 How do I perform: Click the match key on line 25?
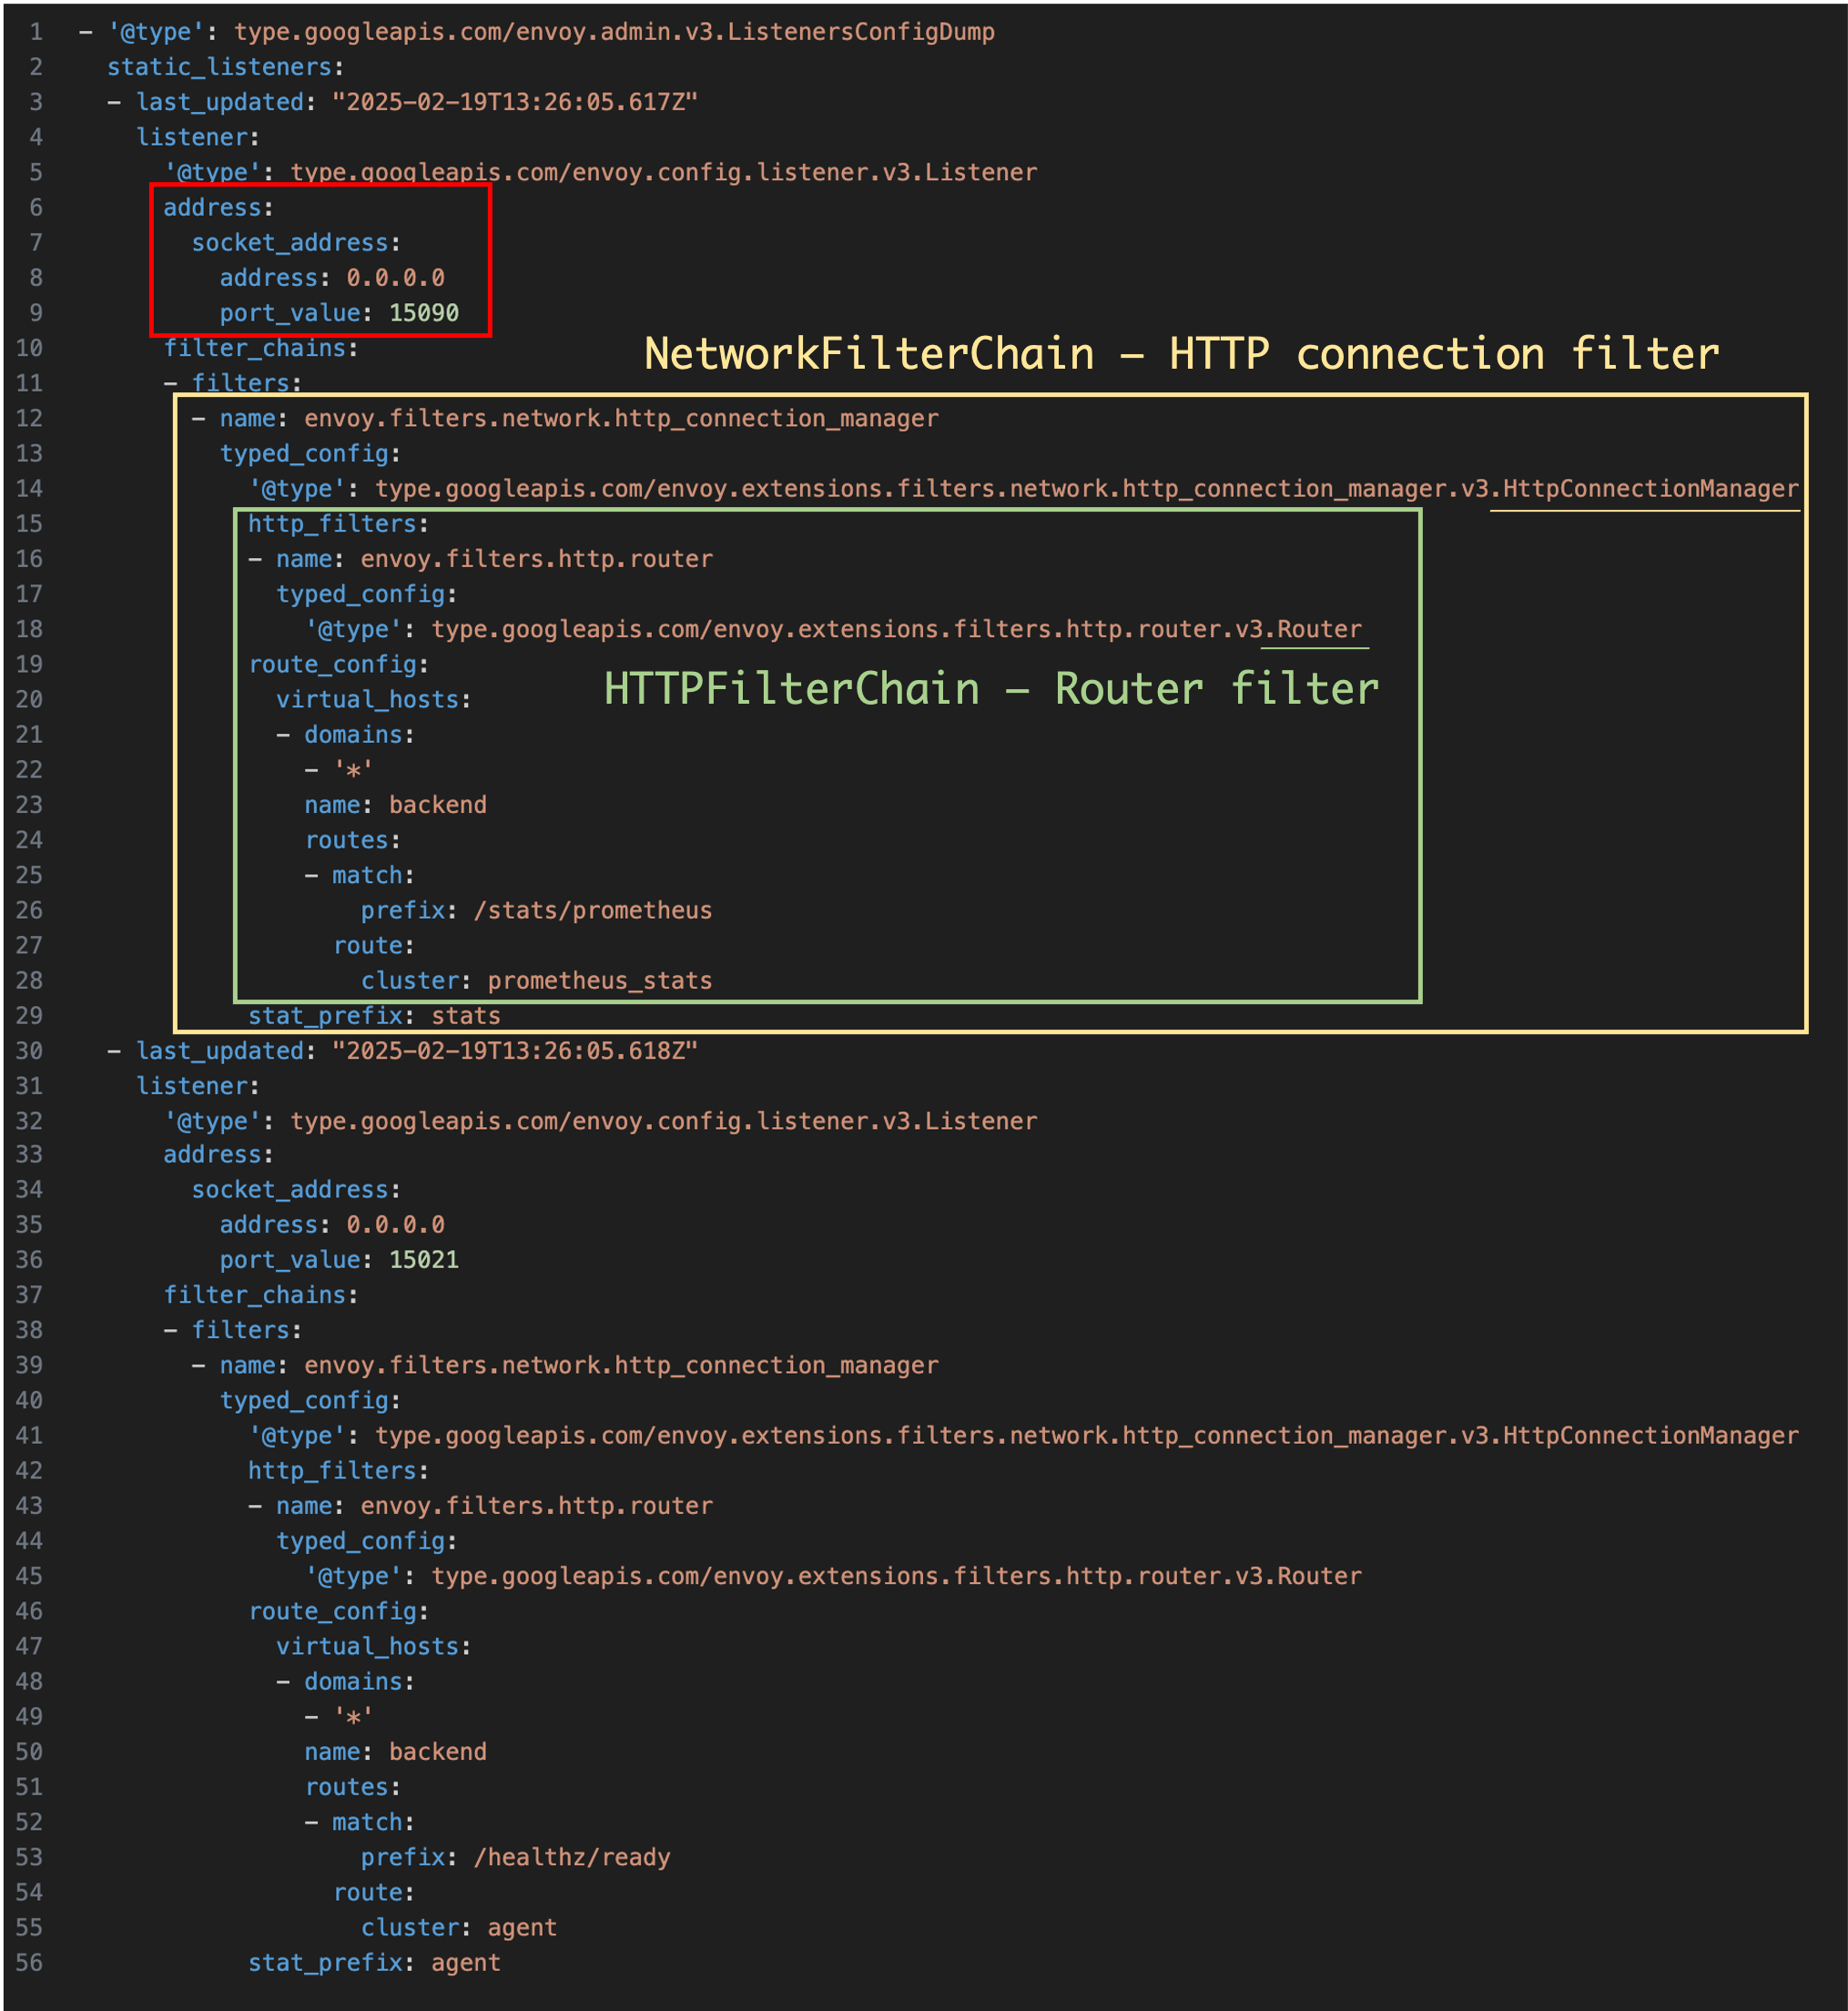[367, 876]
